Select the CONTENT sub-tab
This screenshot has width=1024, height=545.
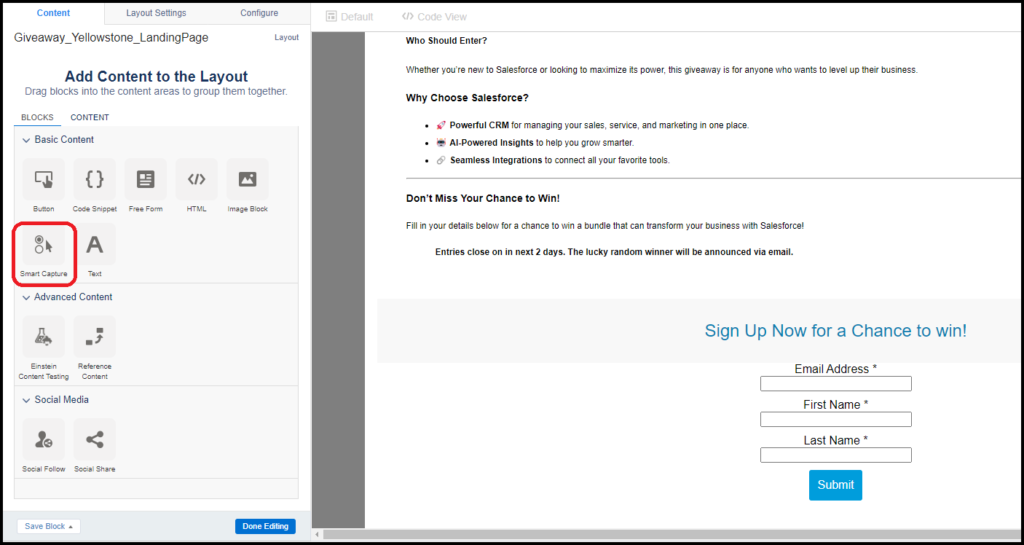pyautogui.click(x=89, y=117)
